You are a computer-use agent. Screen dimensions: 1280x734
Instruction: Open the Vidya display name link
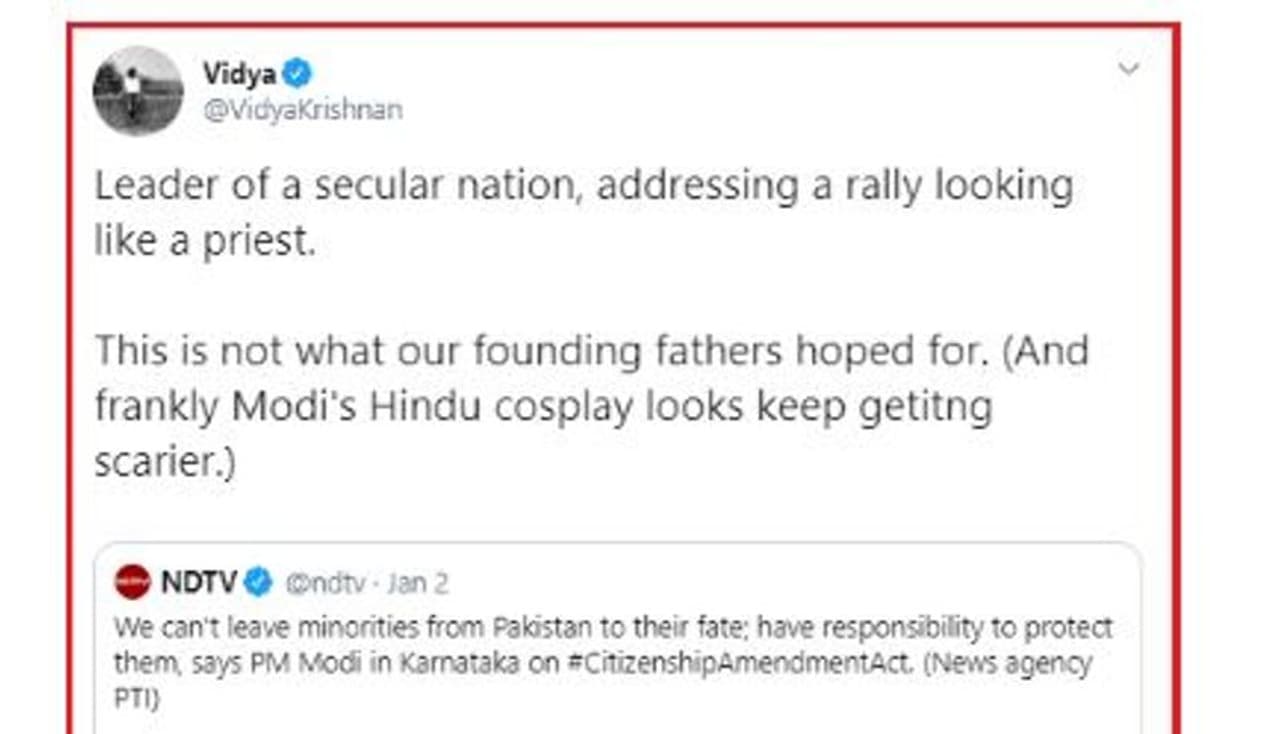[240, 73]
